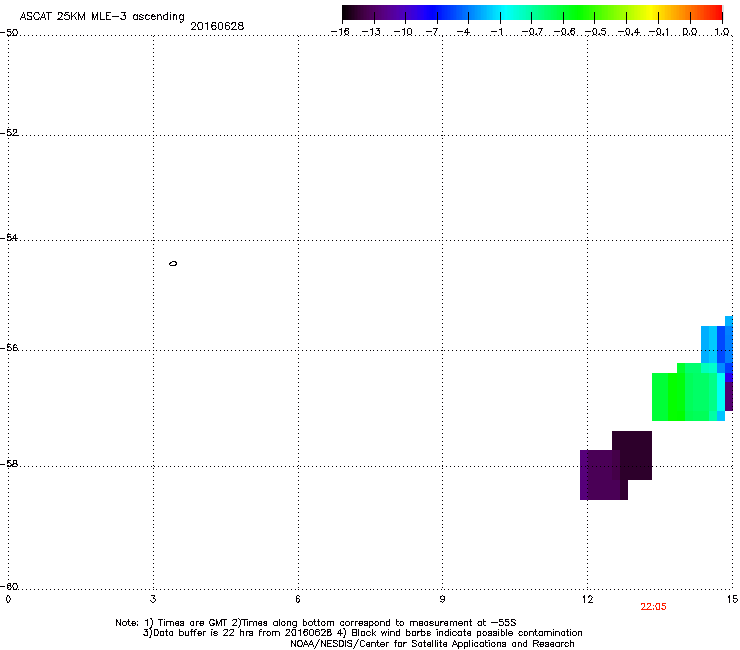Pick the yellow section of the color bar
The height and width of the screenshot is (650, 740).
[653, 12]
